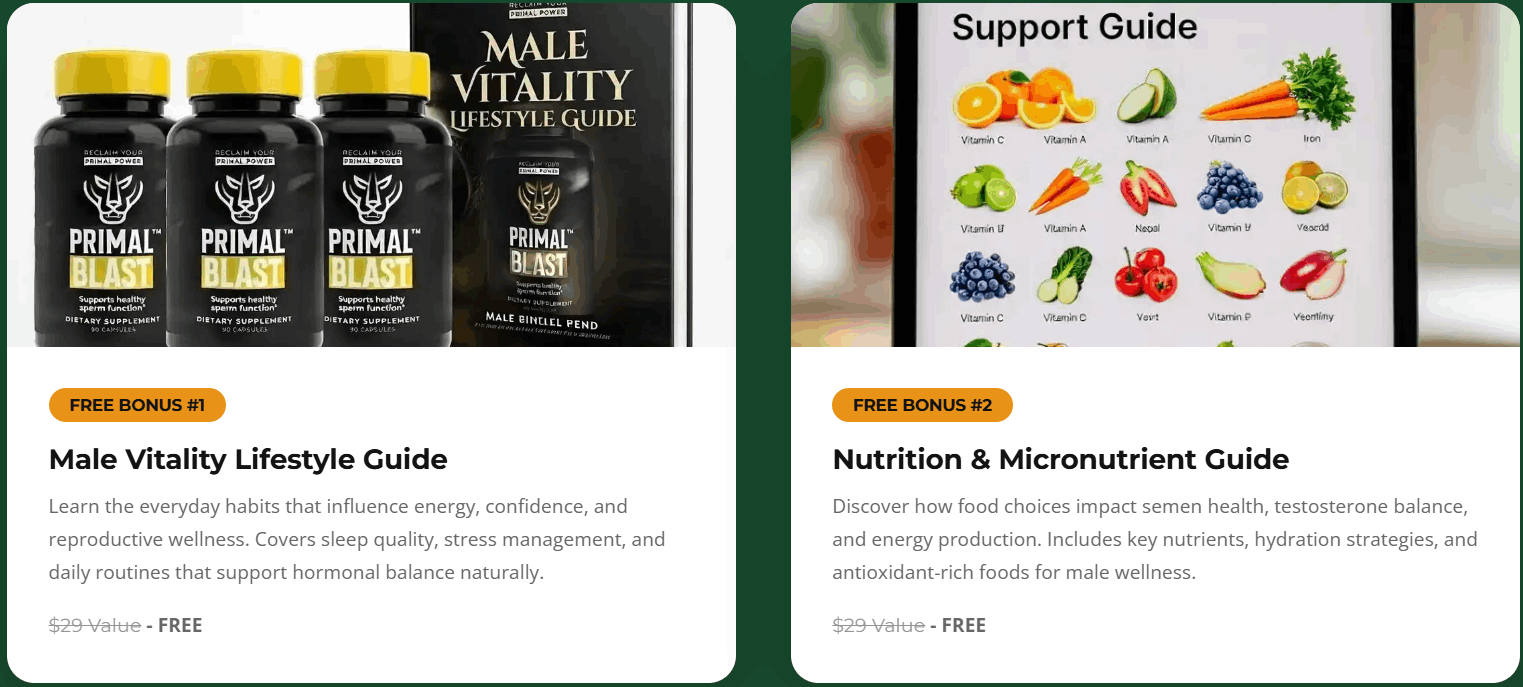This screenshot has height=687, width=1523.
Task: Open the Nutrition & Micronutrient Guide heading
Action: [1060, 459]
